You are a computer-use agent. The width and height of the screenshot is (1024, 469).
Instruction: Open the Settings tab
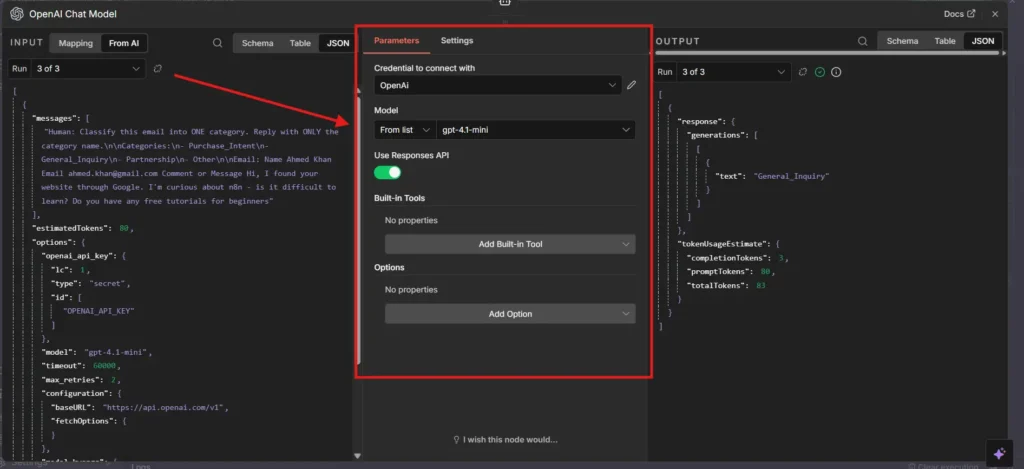pos(457,40)
